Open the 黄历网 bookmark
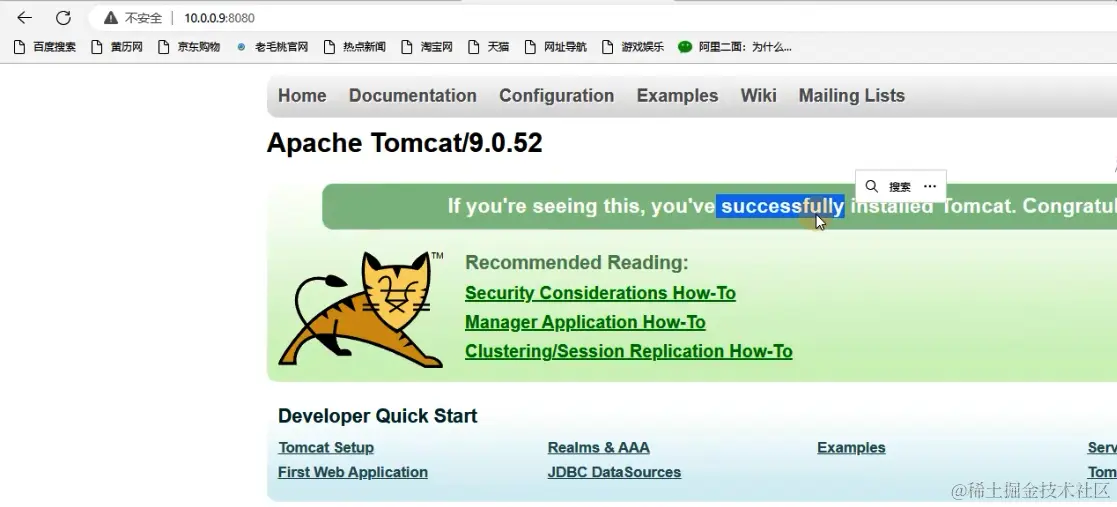The height and width of the screenshot is (507, 1117). [117, 47]
